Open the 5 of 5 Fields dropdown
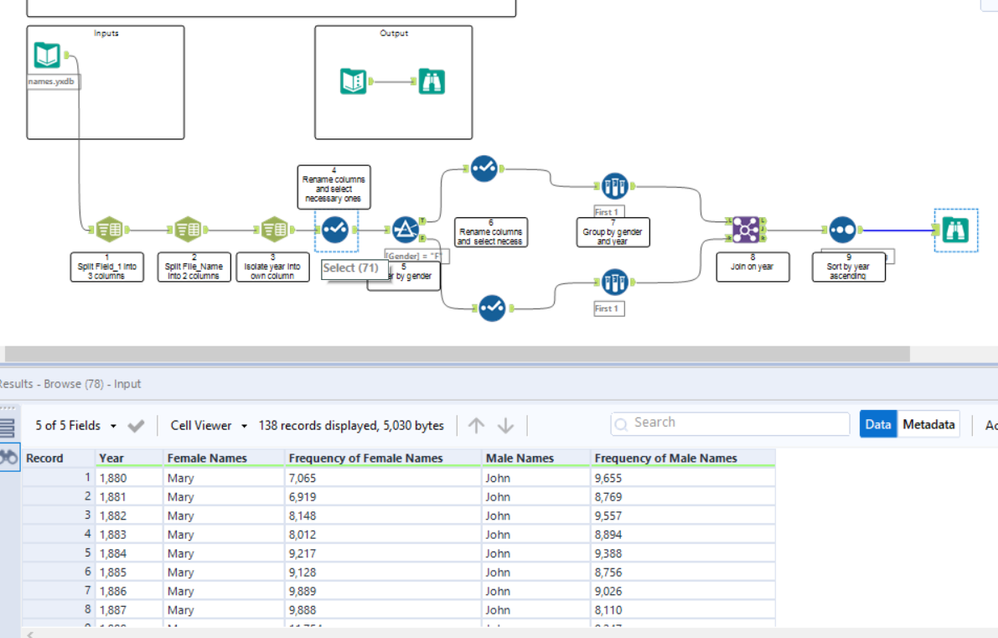998x638 pixels. 76,425
